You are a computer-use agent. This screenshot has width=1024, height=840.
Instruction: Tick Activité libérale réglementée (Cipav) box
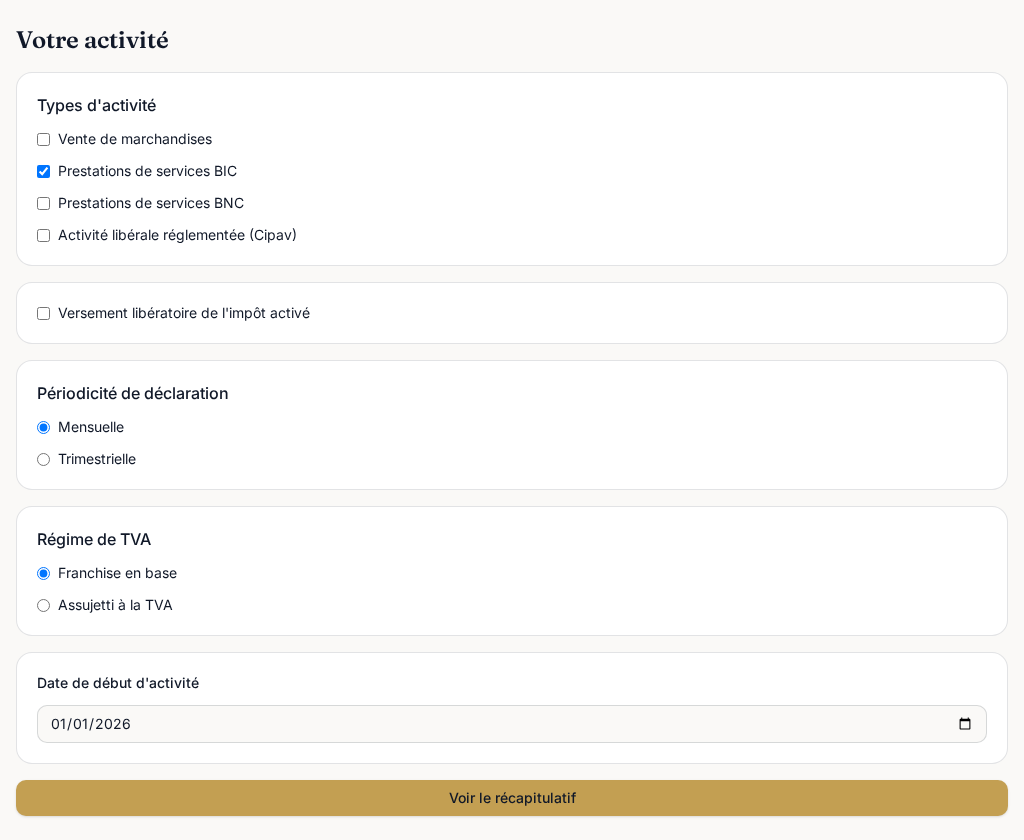point(44,236)
